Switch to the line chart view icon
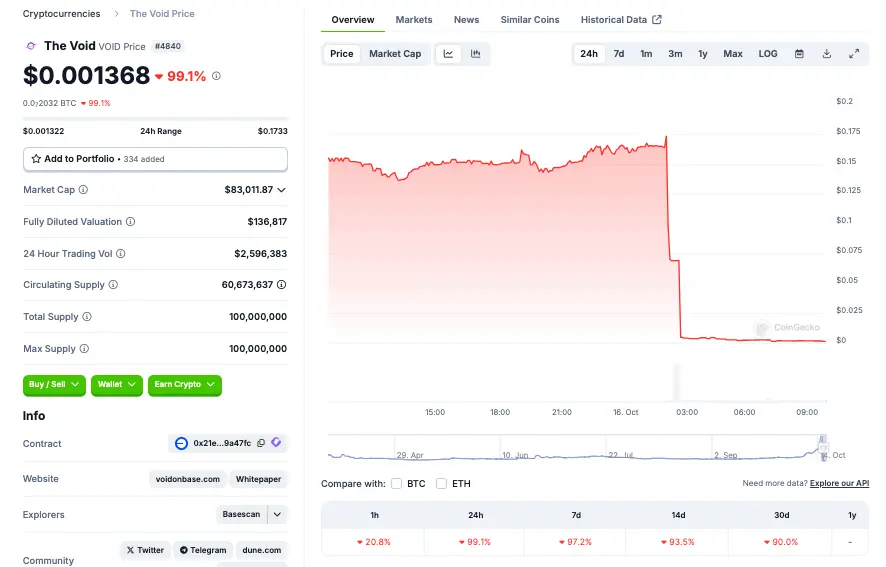886x567 pixels. point(449,54)
